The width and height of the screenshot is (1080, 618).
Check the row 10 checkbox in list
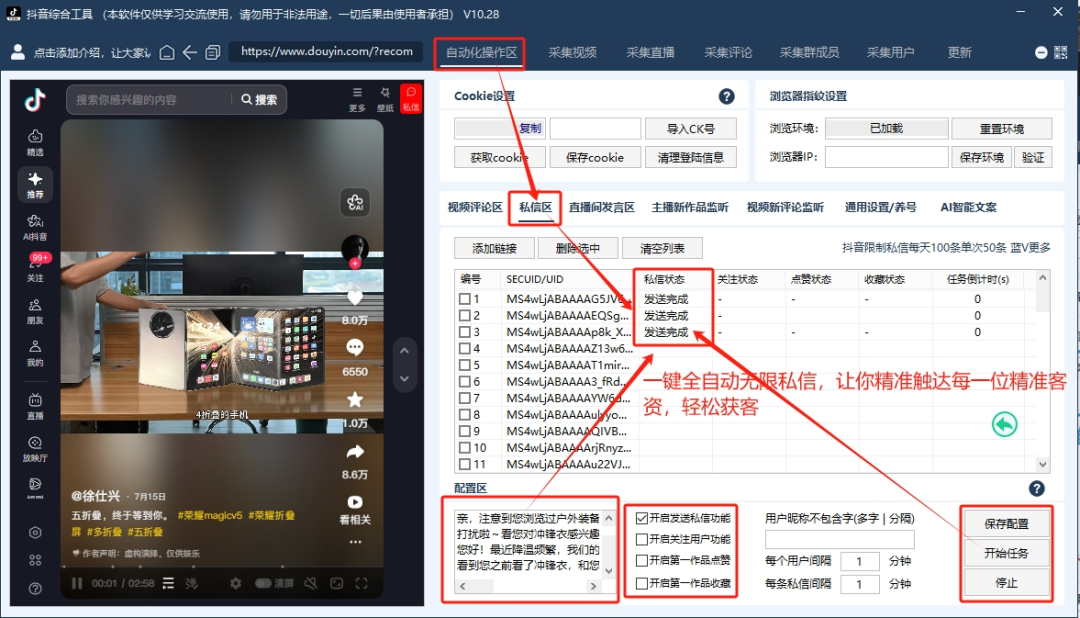[465, 448]
